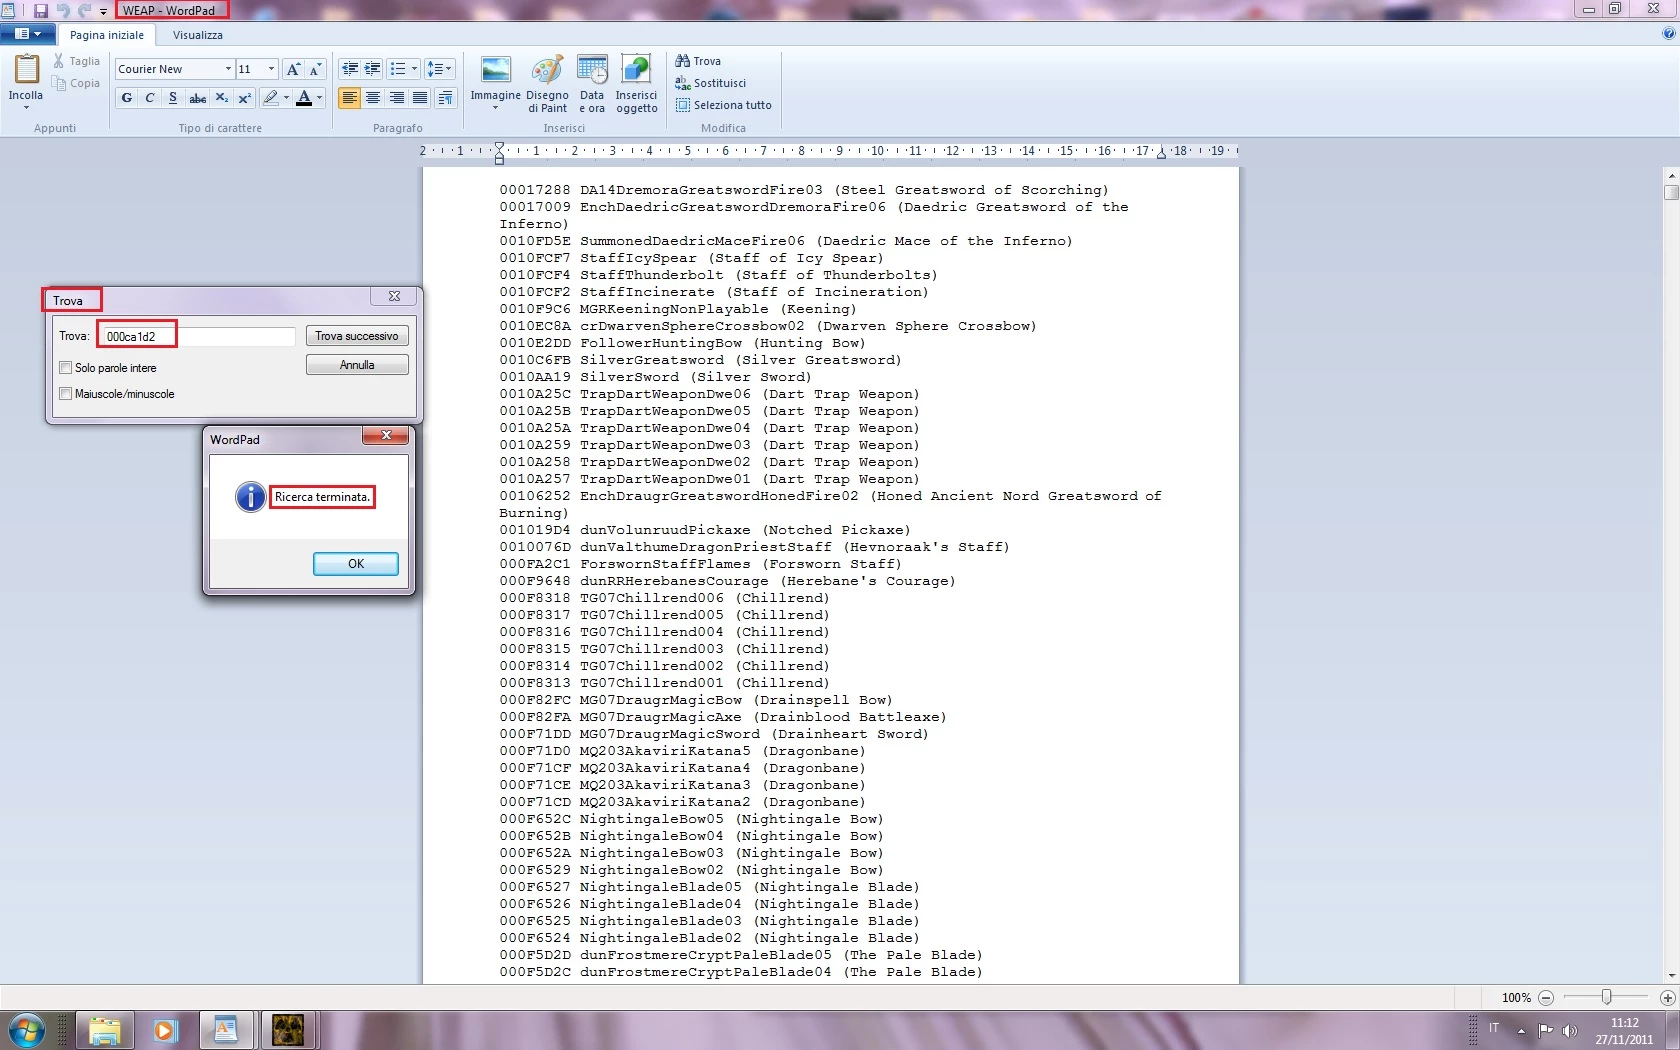Click the grow font size icon
This screenshot has width=1680, height=1050.
pyautogui.click(x=293, y=69)
